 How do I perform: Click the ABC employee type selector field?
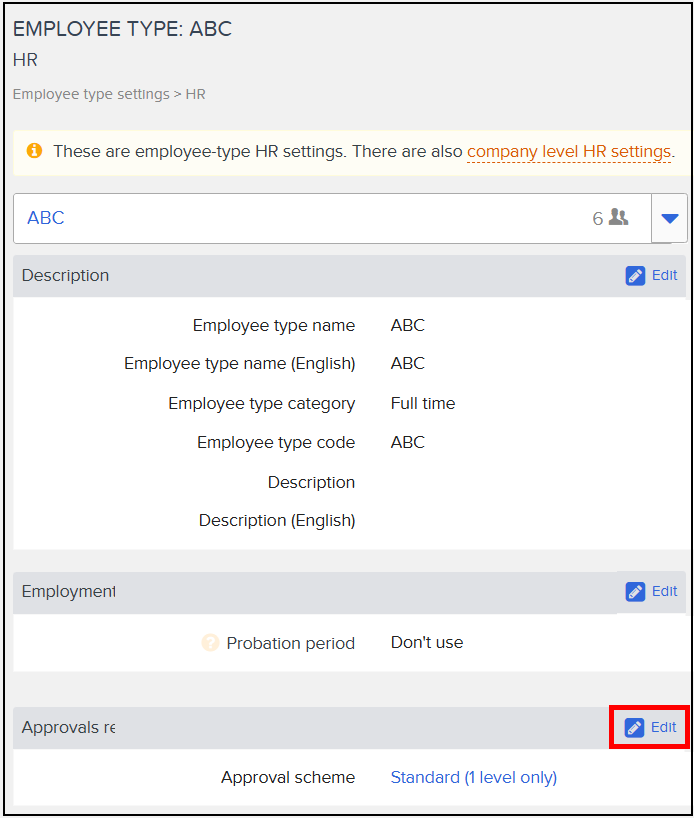[x=332, y=218]
